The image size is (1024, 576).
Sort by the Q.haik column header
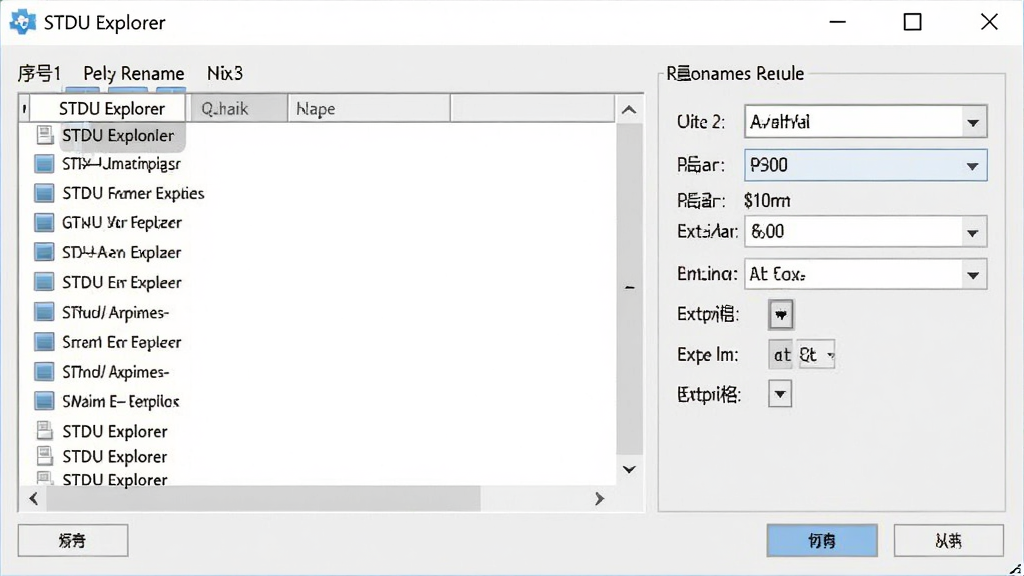(238, 108)
